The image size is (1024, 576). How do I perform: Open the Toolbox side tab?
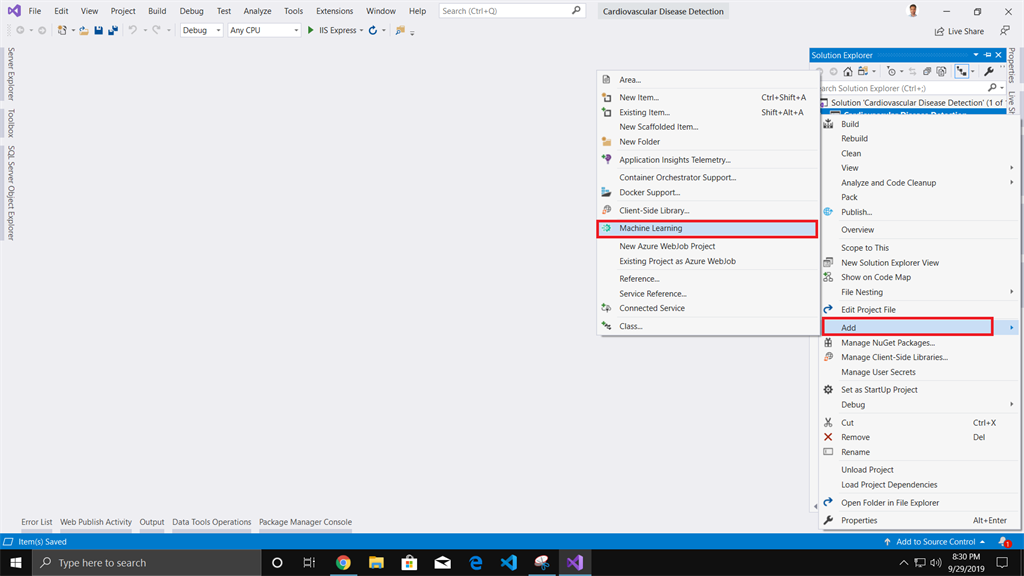click(x=11, y=123)
